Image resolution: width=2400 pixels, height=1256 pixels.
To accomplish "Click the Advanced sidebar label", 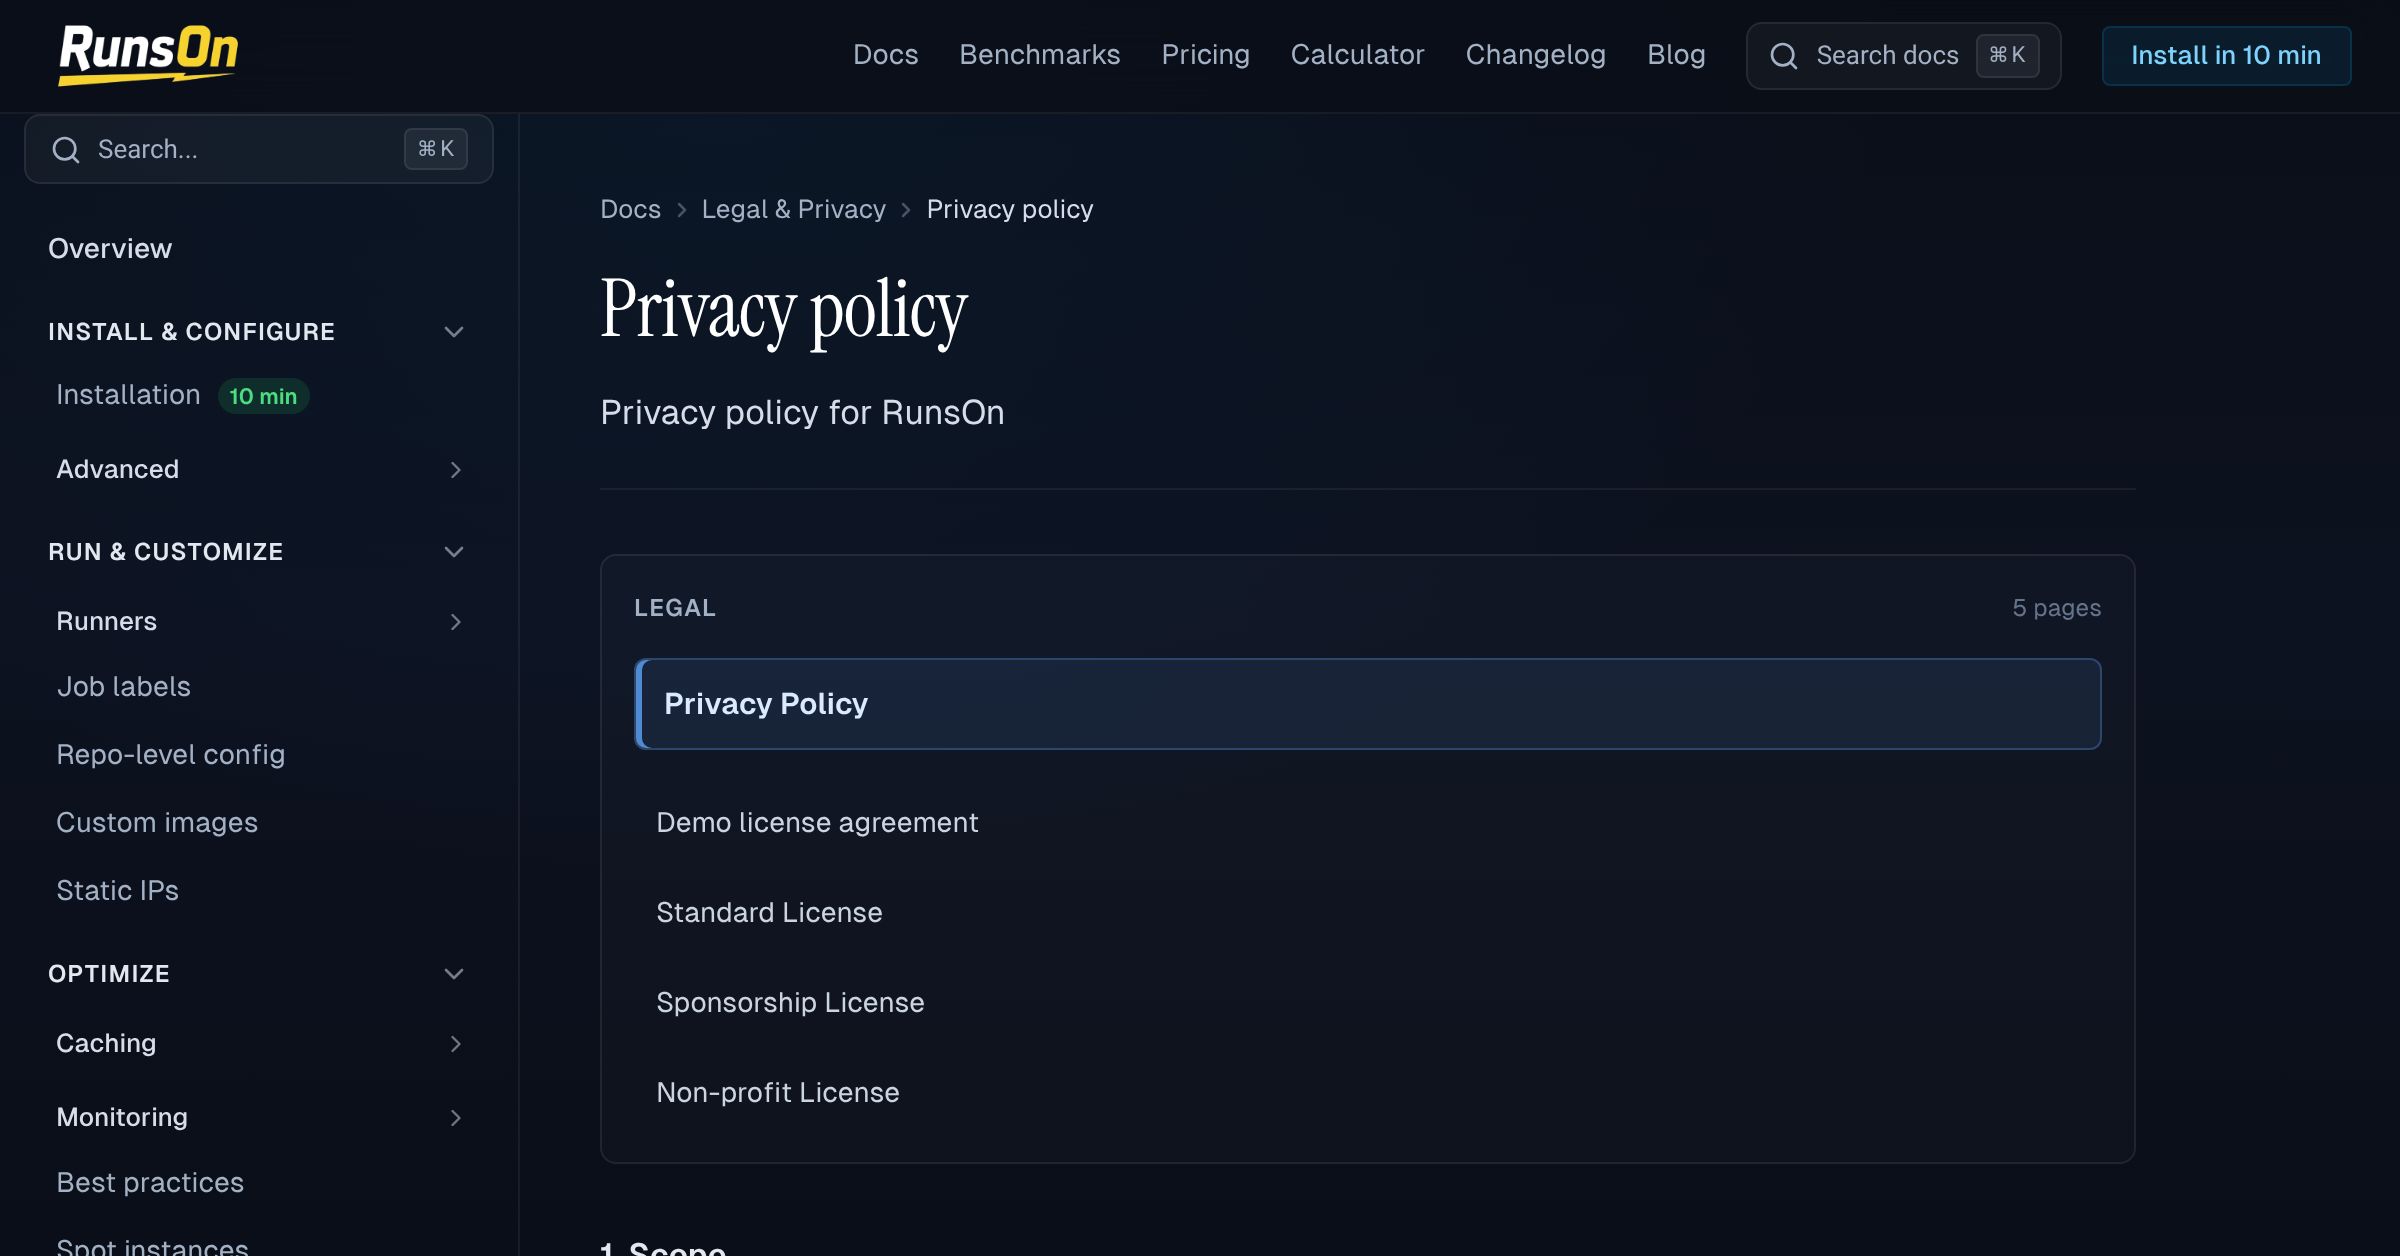I will click(x=117, y=469).
